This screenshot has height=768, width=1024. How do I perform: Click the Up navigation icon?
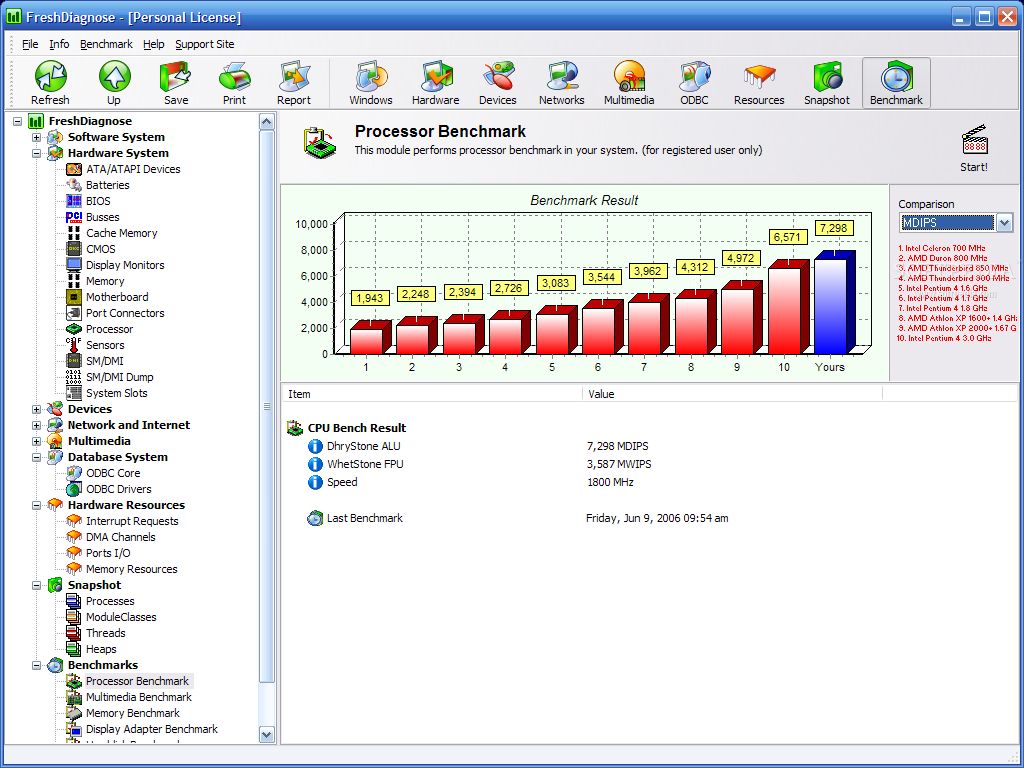coord(113,80)
